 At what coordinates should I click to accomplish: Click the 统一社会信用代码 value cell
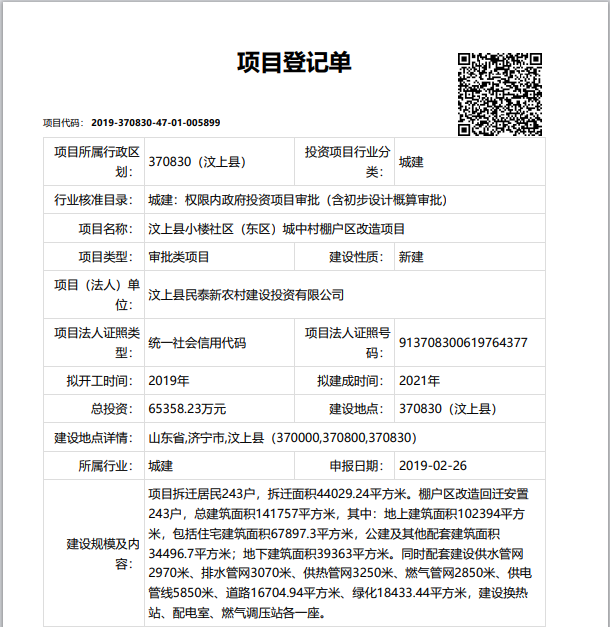click(x=197, y=342)
